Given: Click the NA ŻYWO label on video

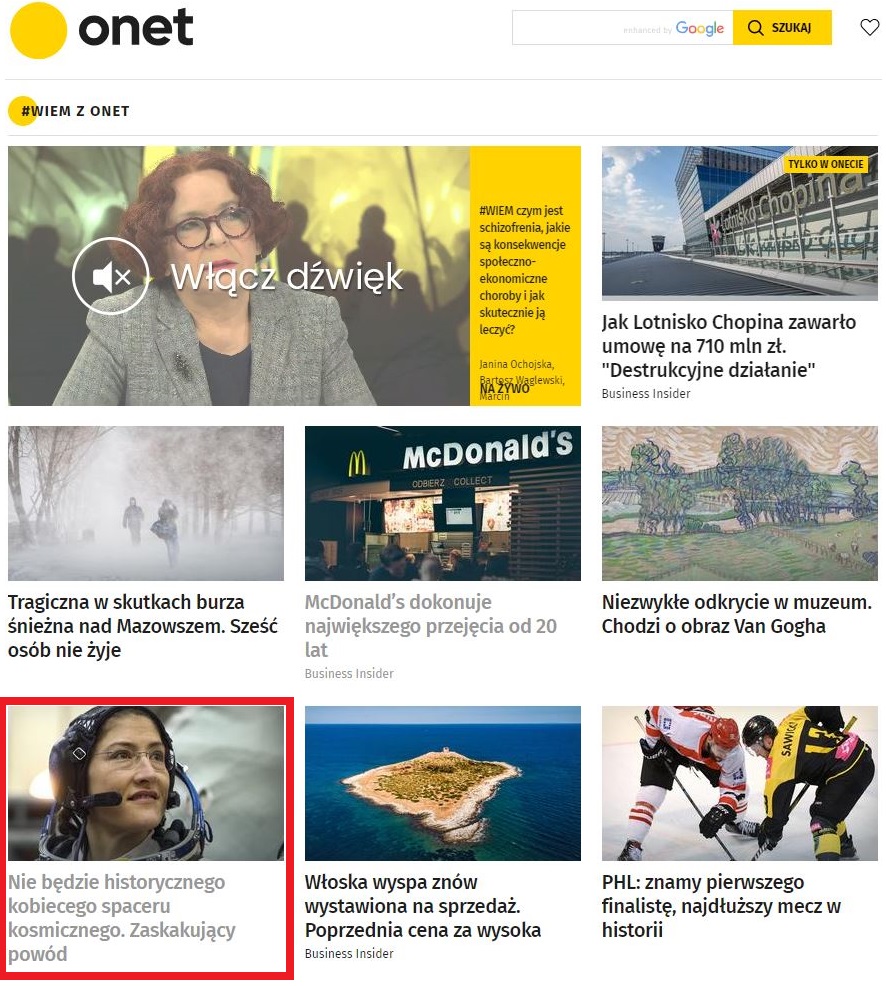Looking at the screenshot, I should [505, 388].
